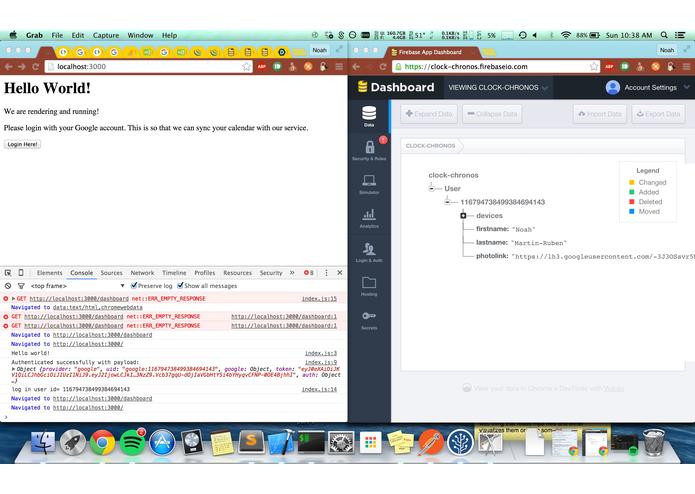
Task: Click the console filter funnel icon
Action: pyautogui.click(x=21, y=286)
